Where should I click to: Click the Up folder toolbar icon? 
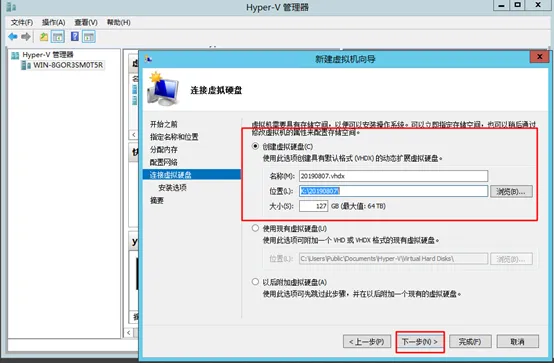coord(44,36)
